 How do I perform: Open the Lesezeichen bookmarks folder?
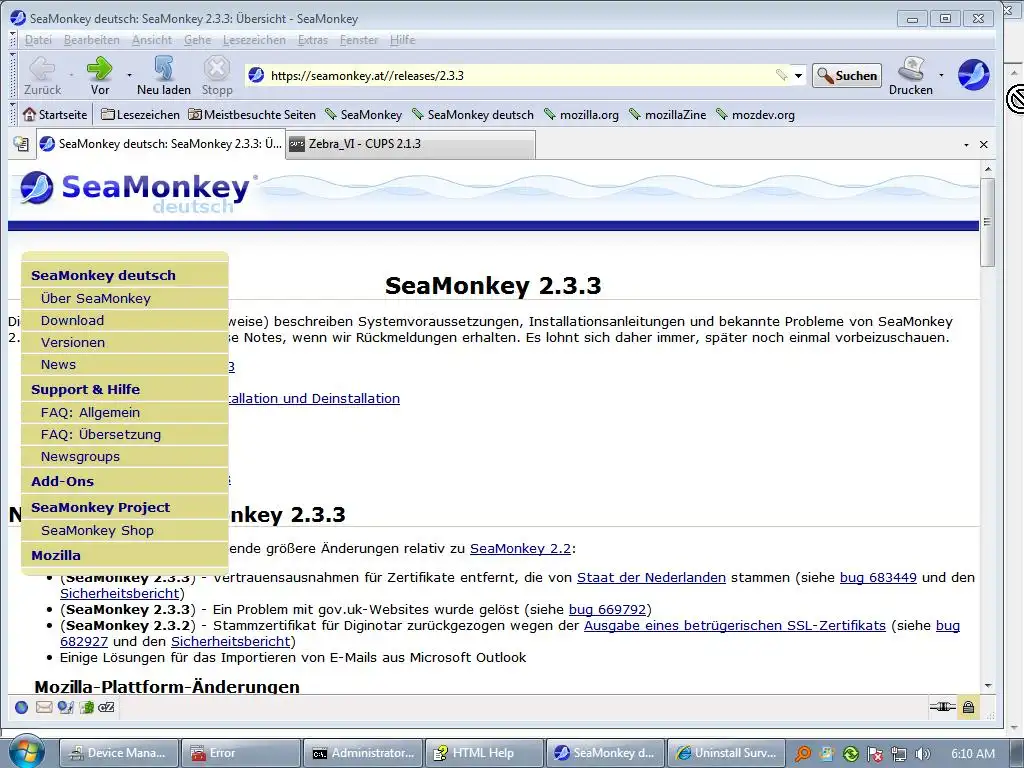140,115
